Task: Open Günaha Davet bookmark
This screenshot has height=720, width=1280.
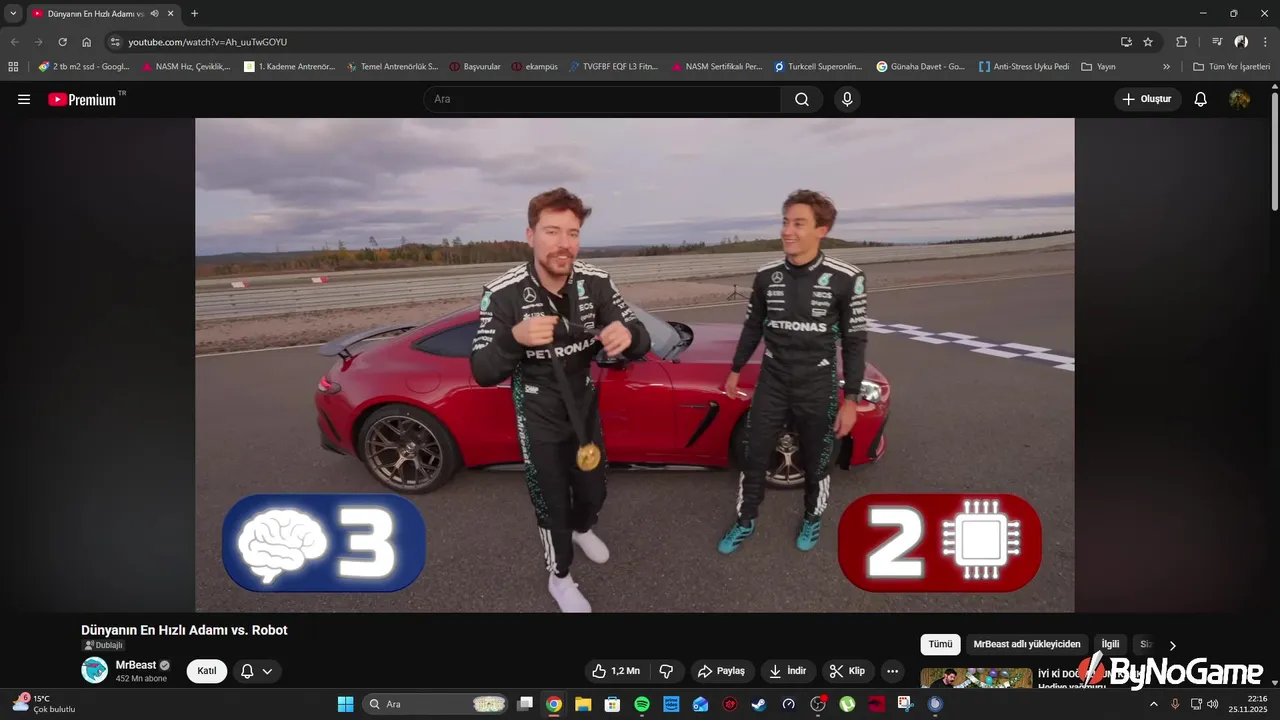Action: click(920, 66)
